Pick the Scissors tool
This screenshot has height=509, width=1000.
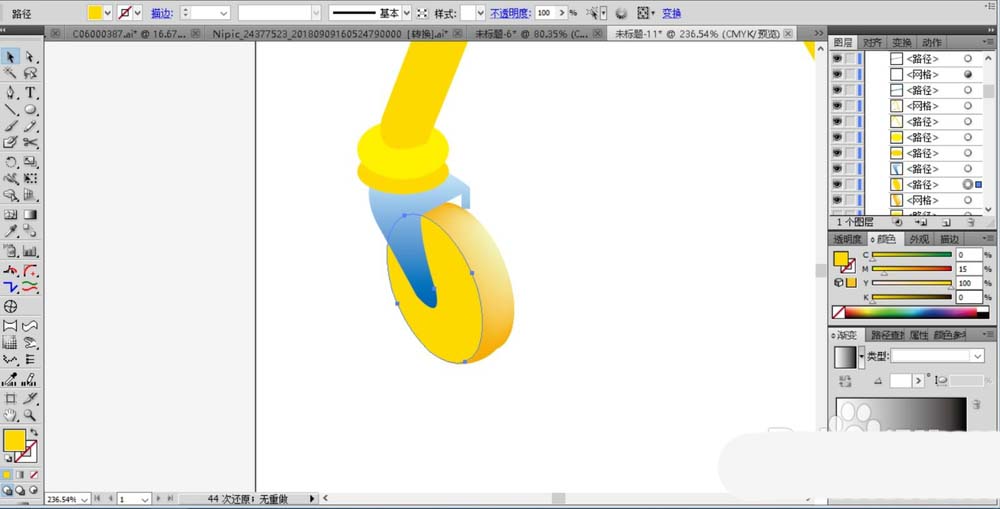coord(30,143)
